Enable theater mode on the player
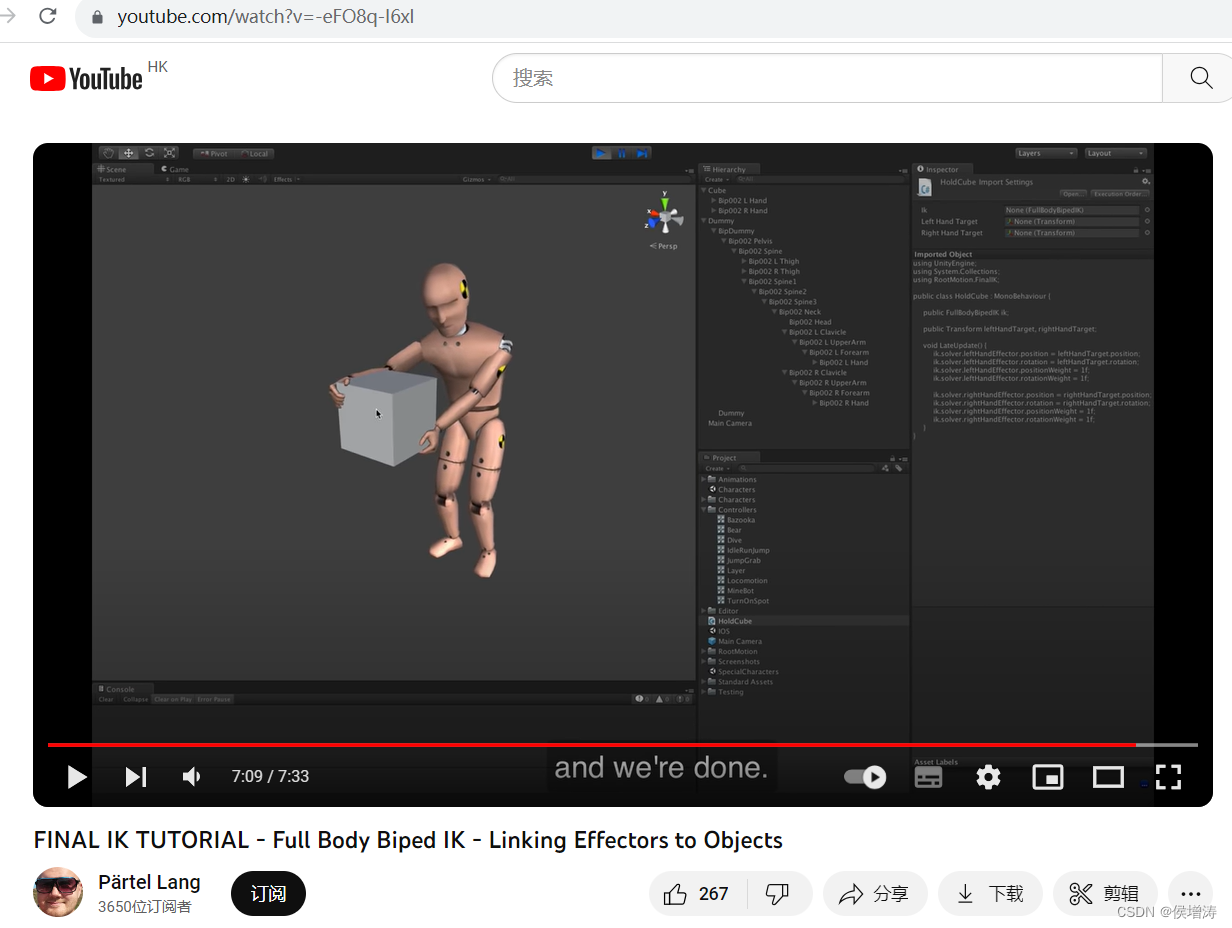Viewport: 1232px width, 928px height. click(x=1108, y=776)
